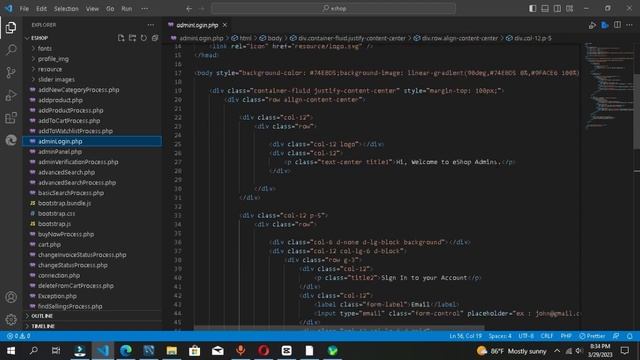This screenshot has width=640, height=360.
Task: Open the Run and Debug view
Action: [x=11, y=95]
